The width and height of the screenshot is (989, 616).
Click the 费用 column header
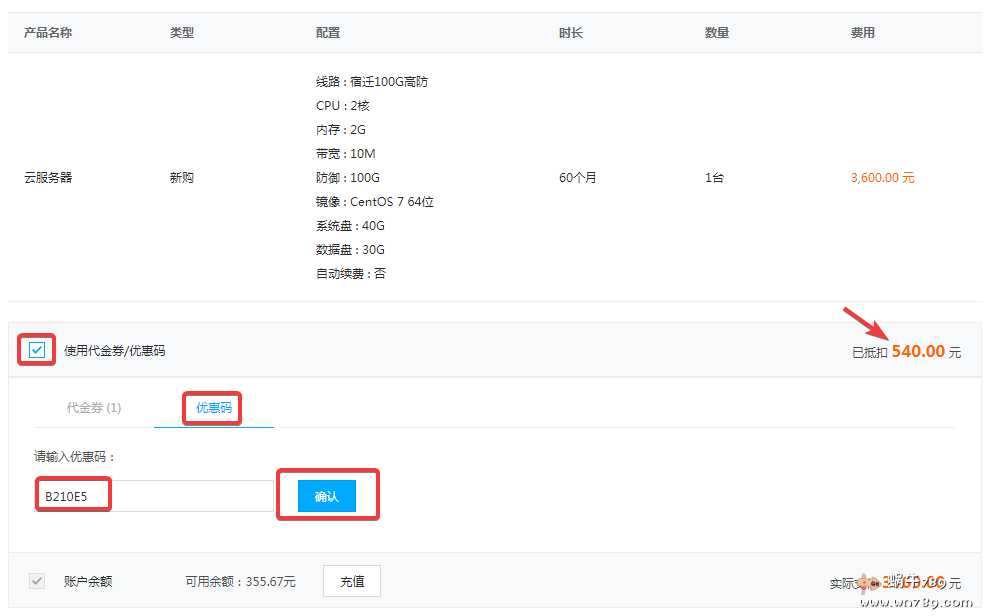[x=863, y=33]
